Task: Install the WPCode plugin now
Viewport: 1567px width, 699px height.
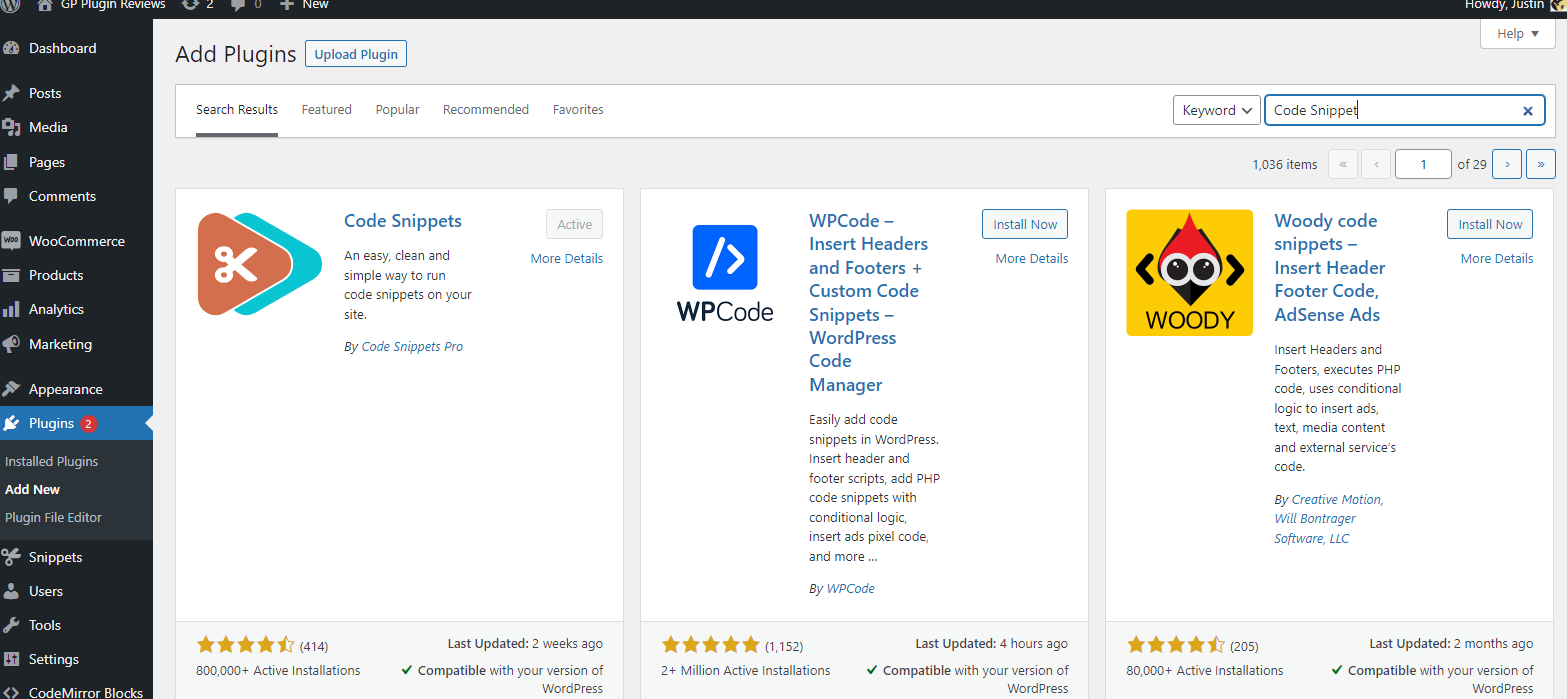Action: click(x=1025, y=224)
